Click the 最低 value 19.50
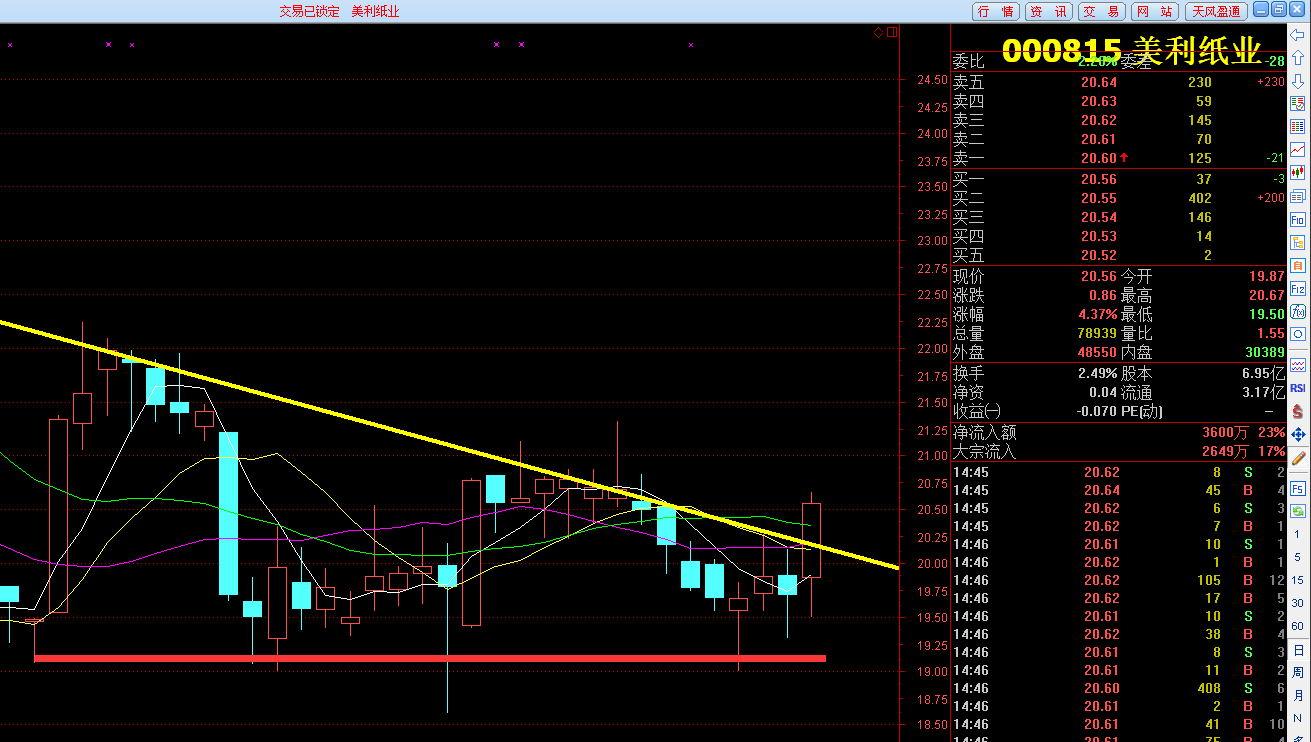The width and height of the screenshot is (1311, 742). coord(1266,314)
